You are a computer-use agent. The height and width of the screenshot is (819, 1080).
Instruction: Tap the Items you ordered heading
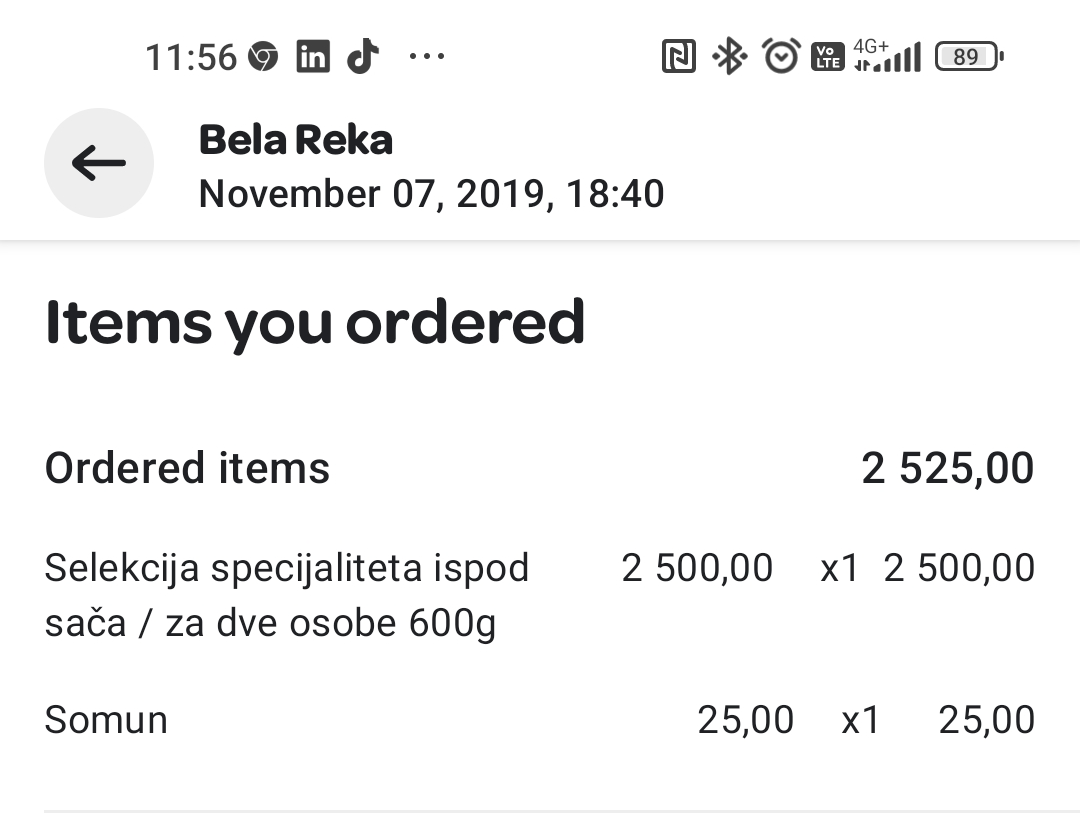(x=315, y=323)
